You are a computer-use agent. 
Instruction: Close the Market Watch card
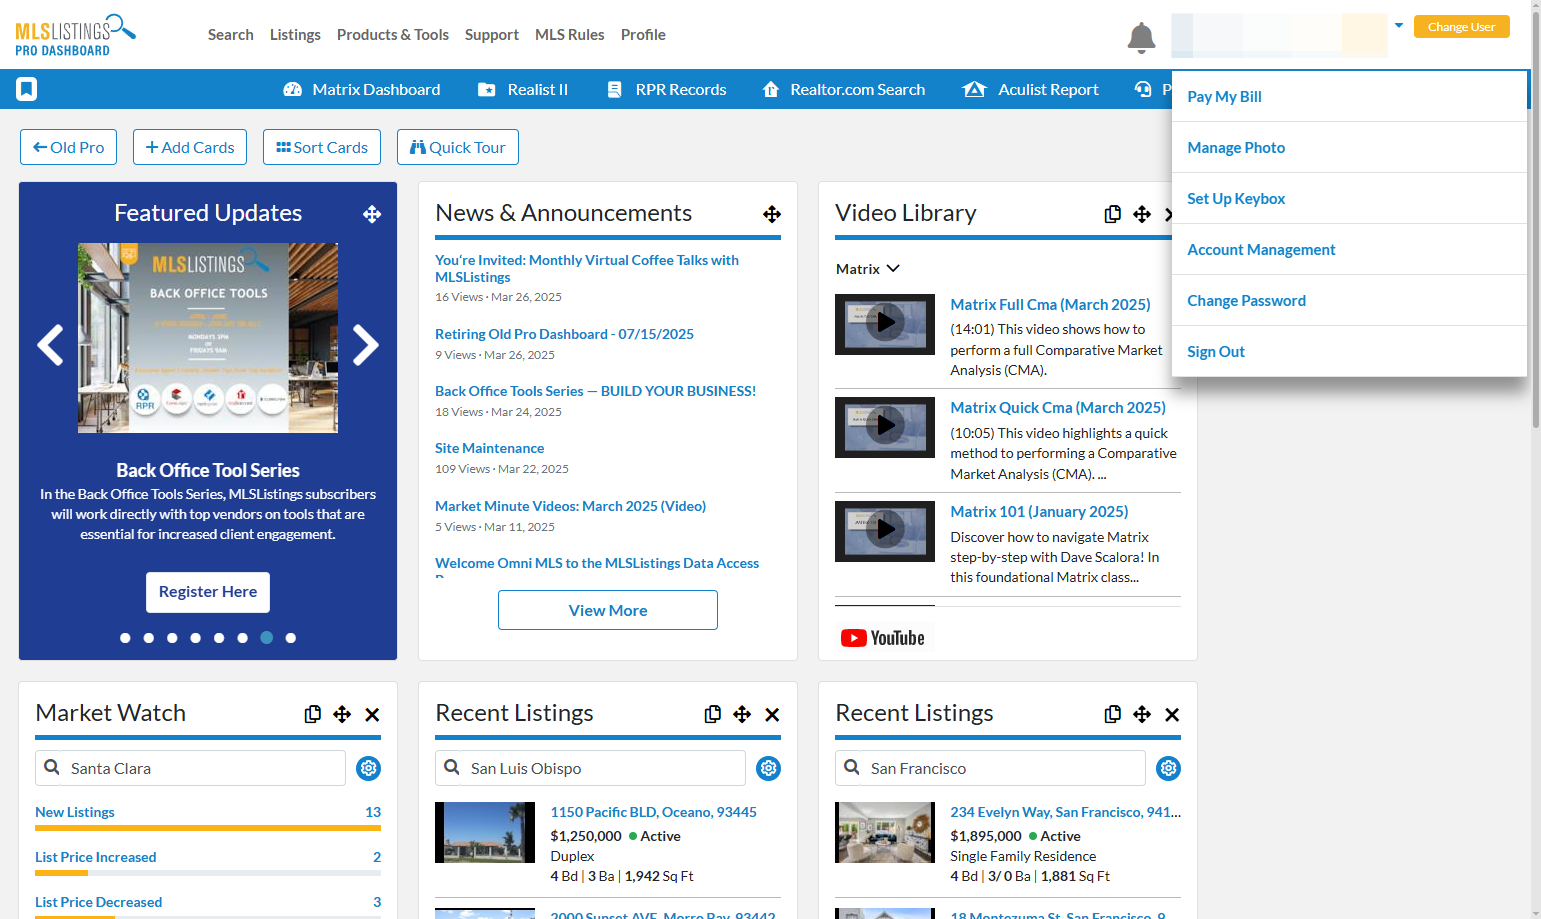(x=372, y=714)
